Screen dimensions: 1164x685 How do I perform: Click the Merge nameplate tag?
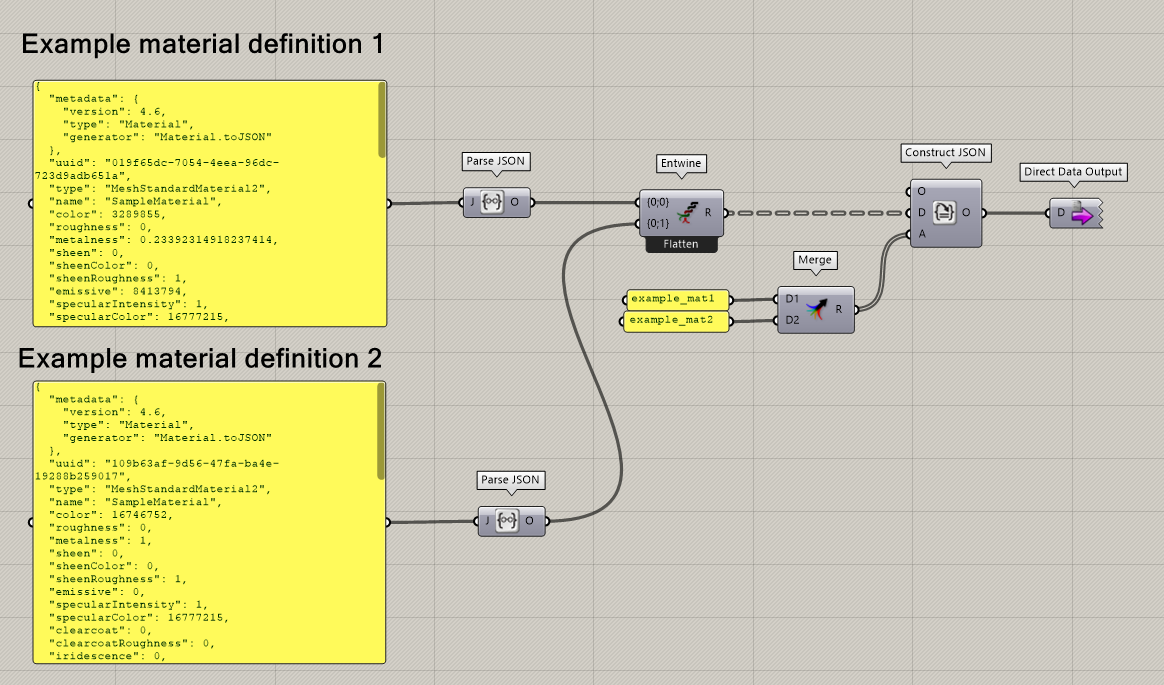click(x=815, y=260)
